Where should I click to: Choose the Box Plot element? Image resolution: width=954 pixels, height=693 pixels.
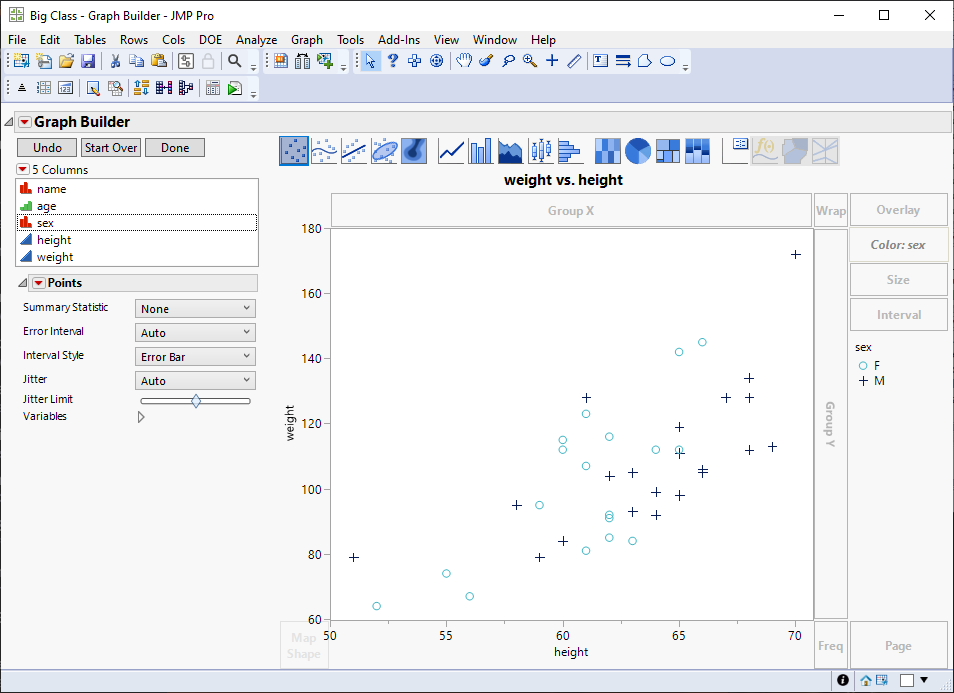coord(542,150)
